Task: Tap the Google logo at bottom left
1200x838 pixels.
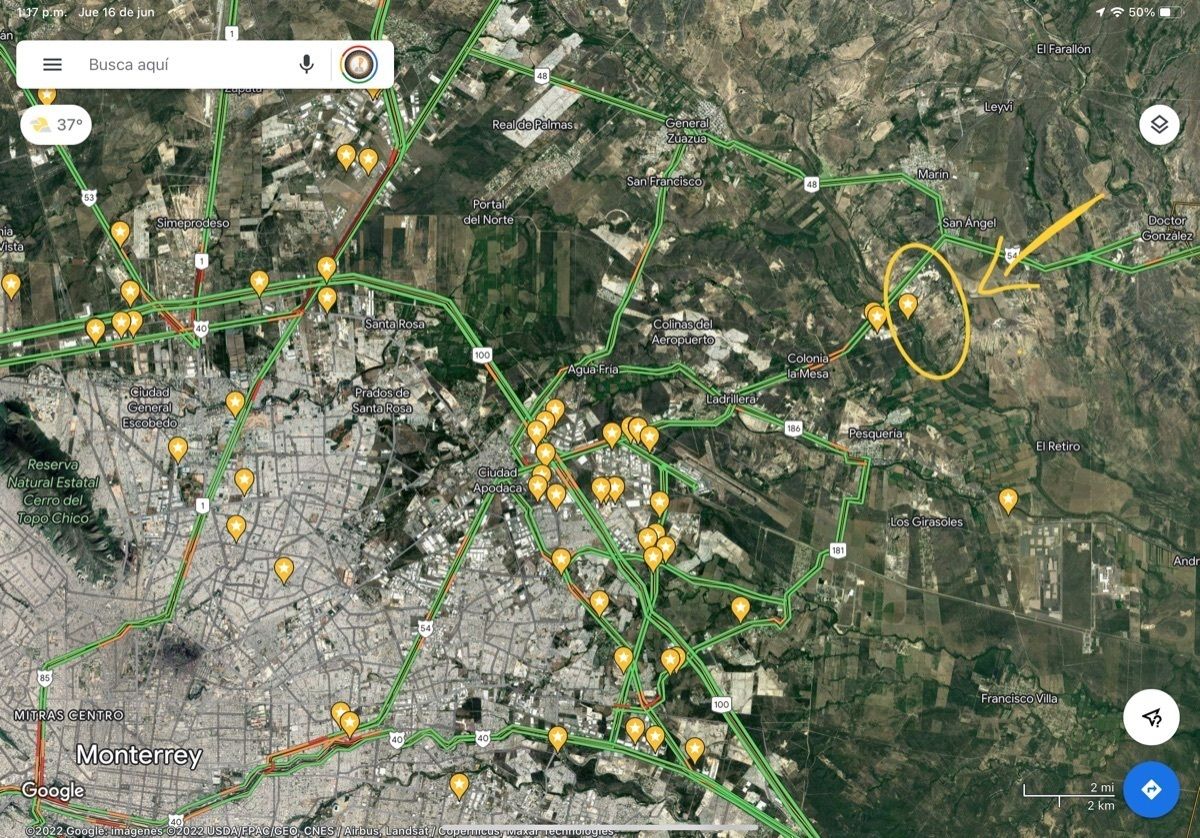Action: point(52,791)
